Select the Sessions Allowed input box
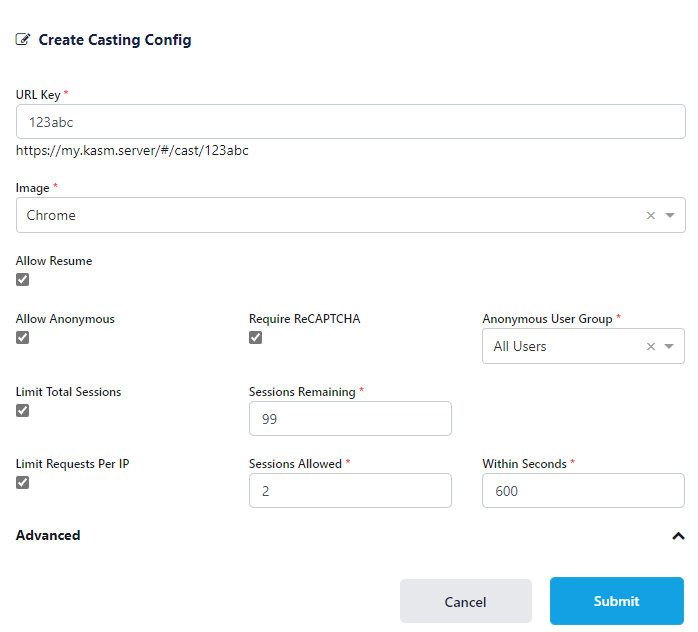 point(350,491)
